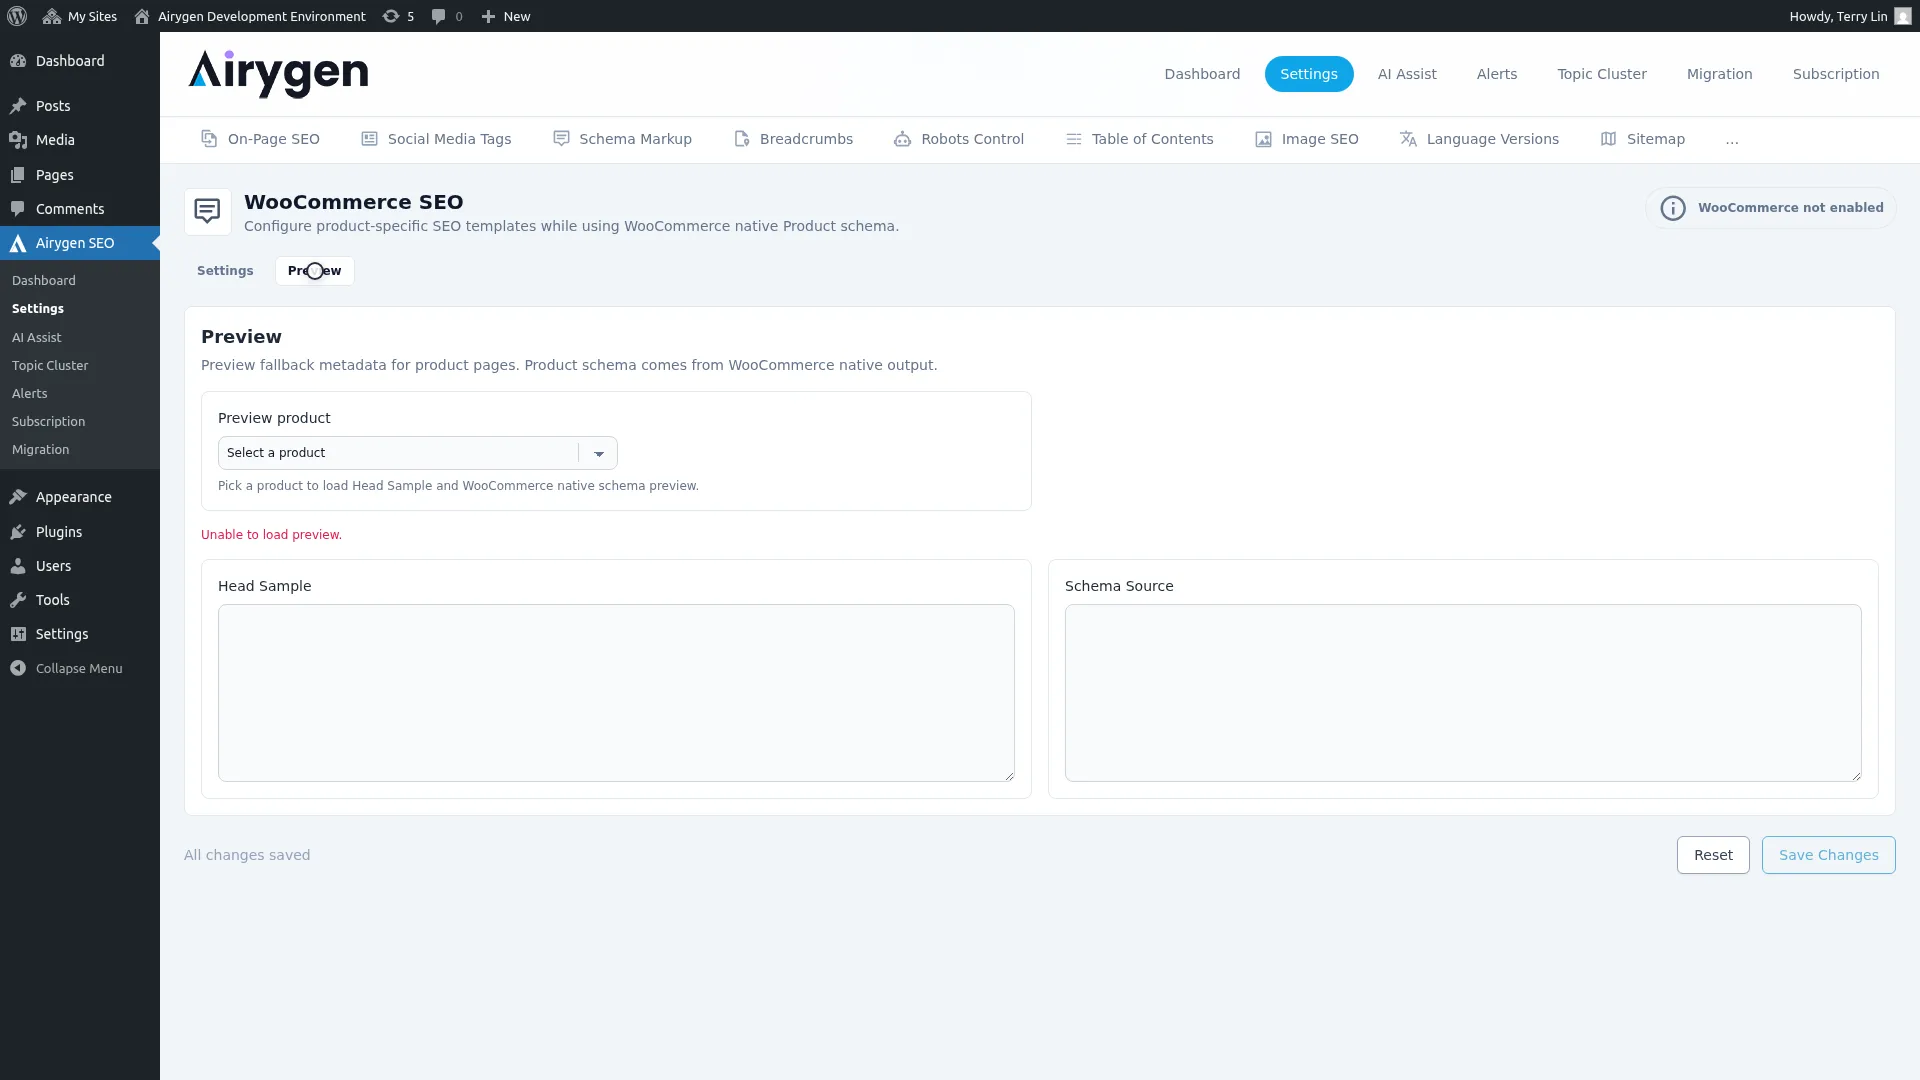Click the Comments icon in sidebar
The image size is (1920, 1080).
pyautogui.click(x=18, y=209)
